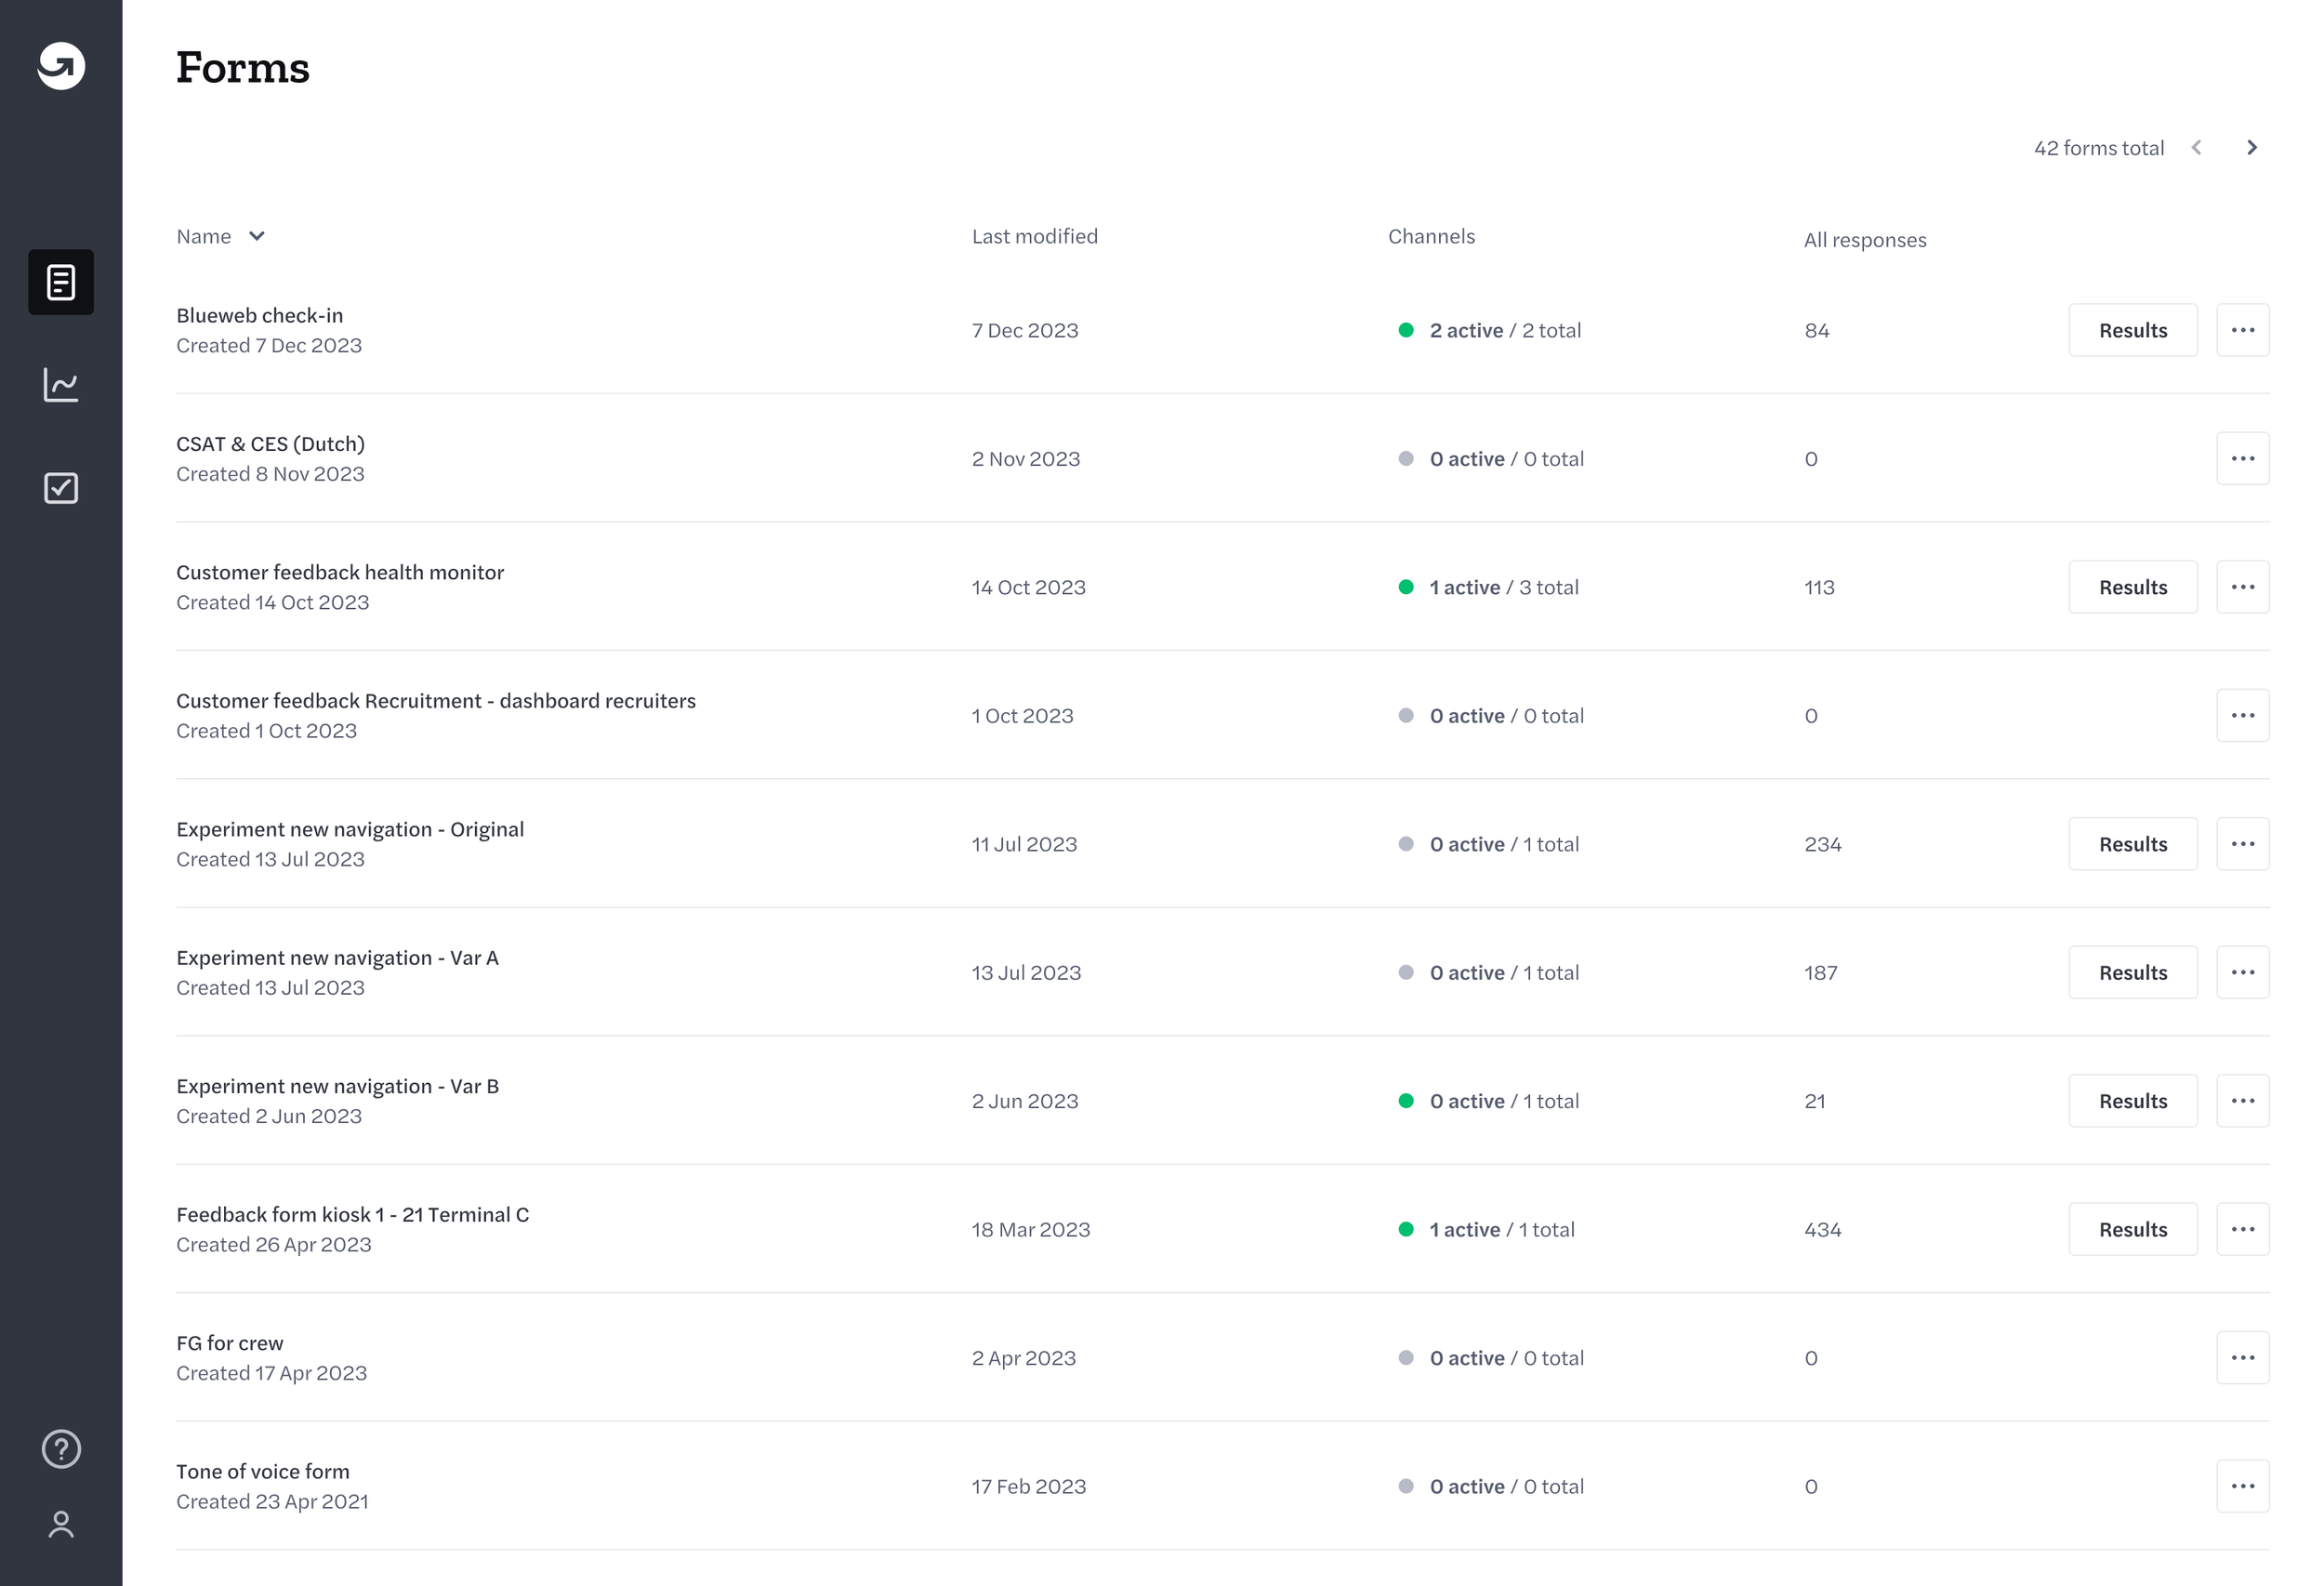This screenshot has width=2324, height=1586.
Task: Open more options for Blueweb check-in
Action: 2243,330
